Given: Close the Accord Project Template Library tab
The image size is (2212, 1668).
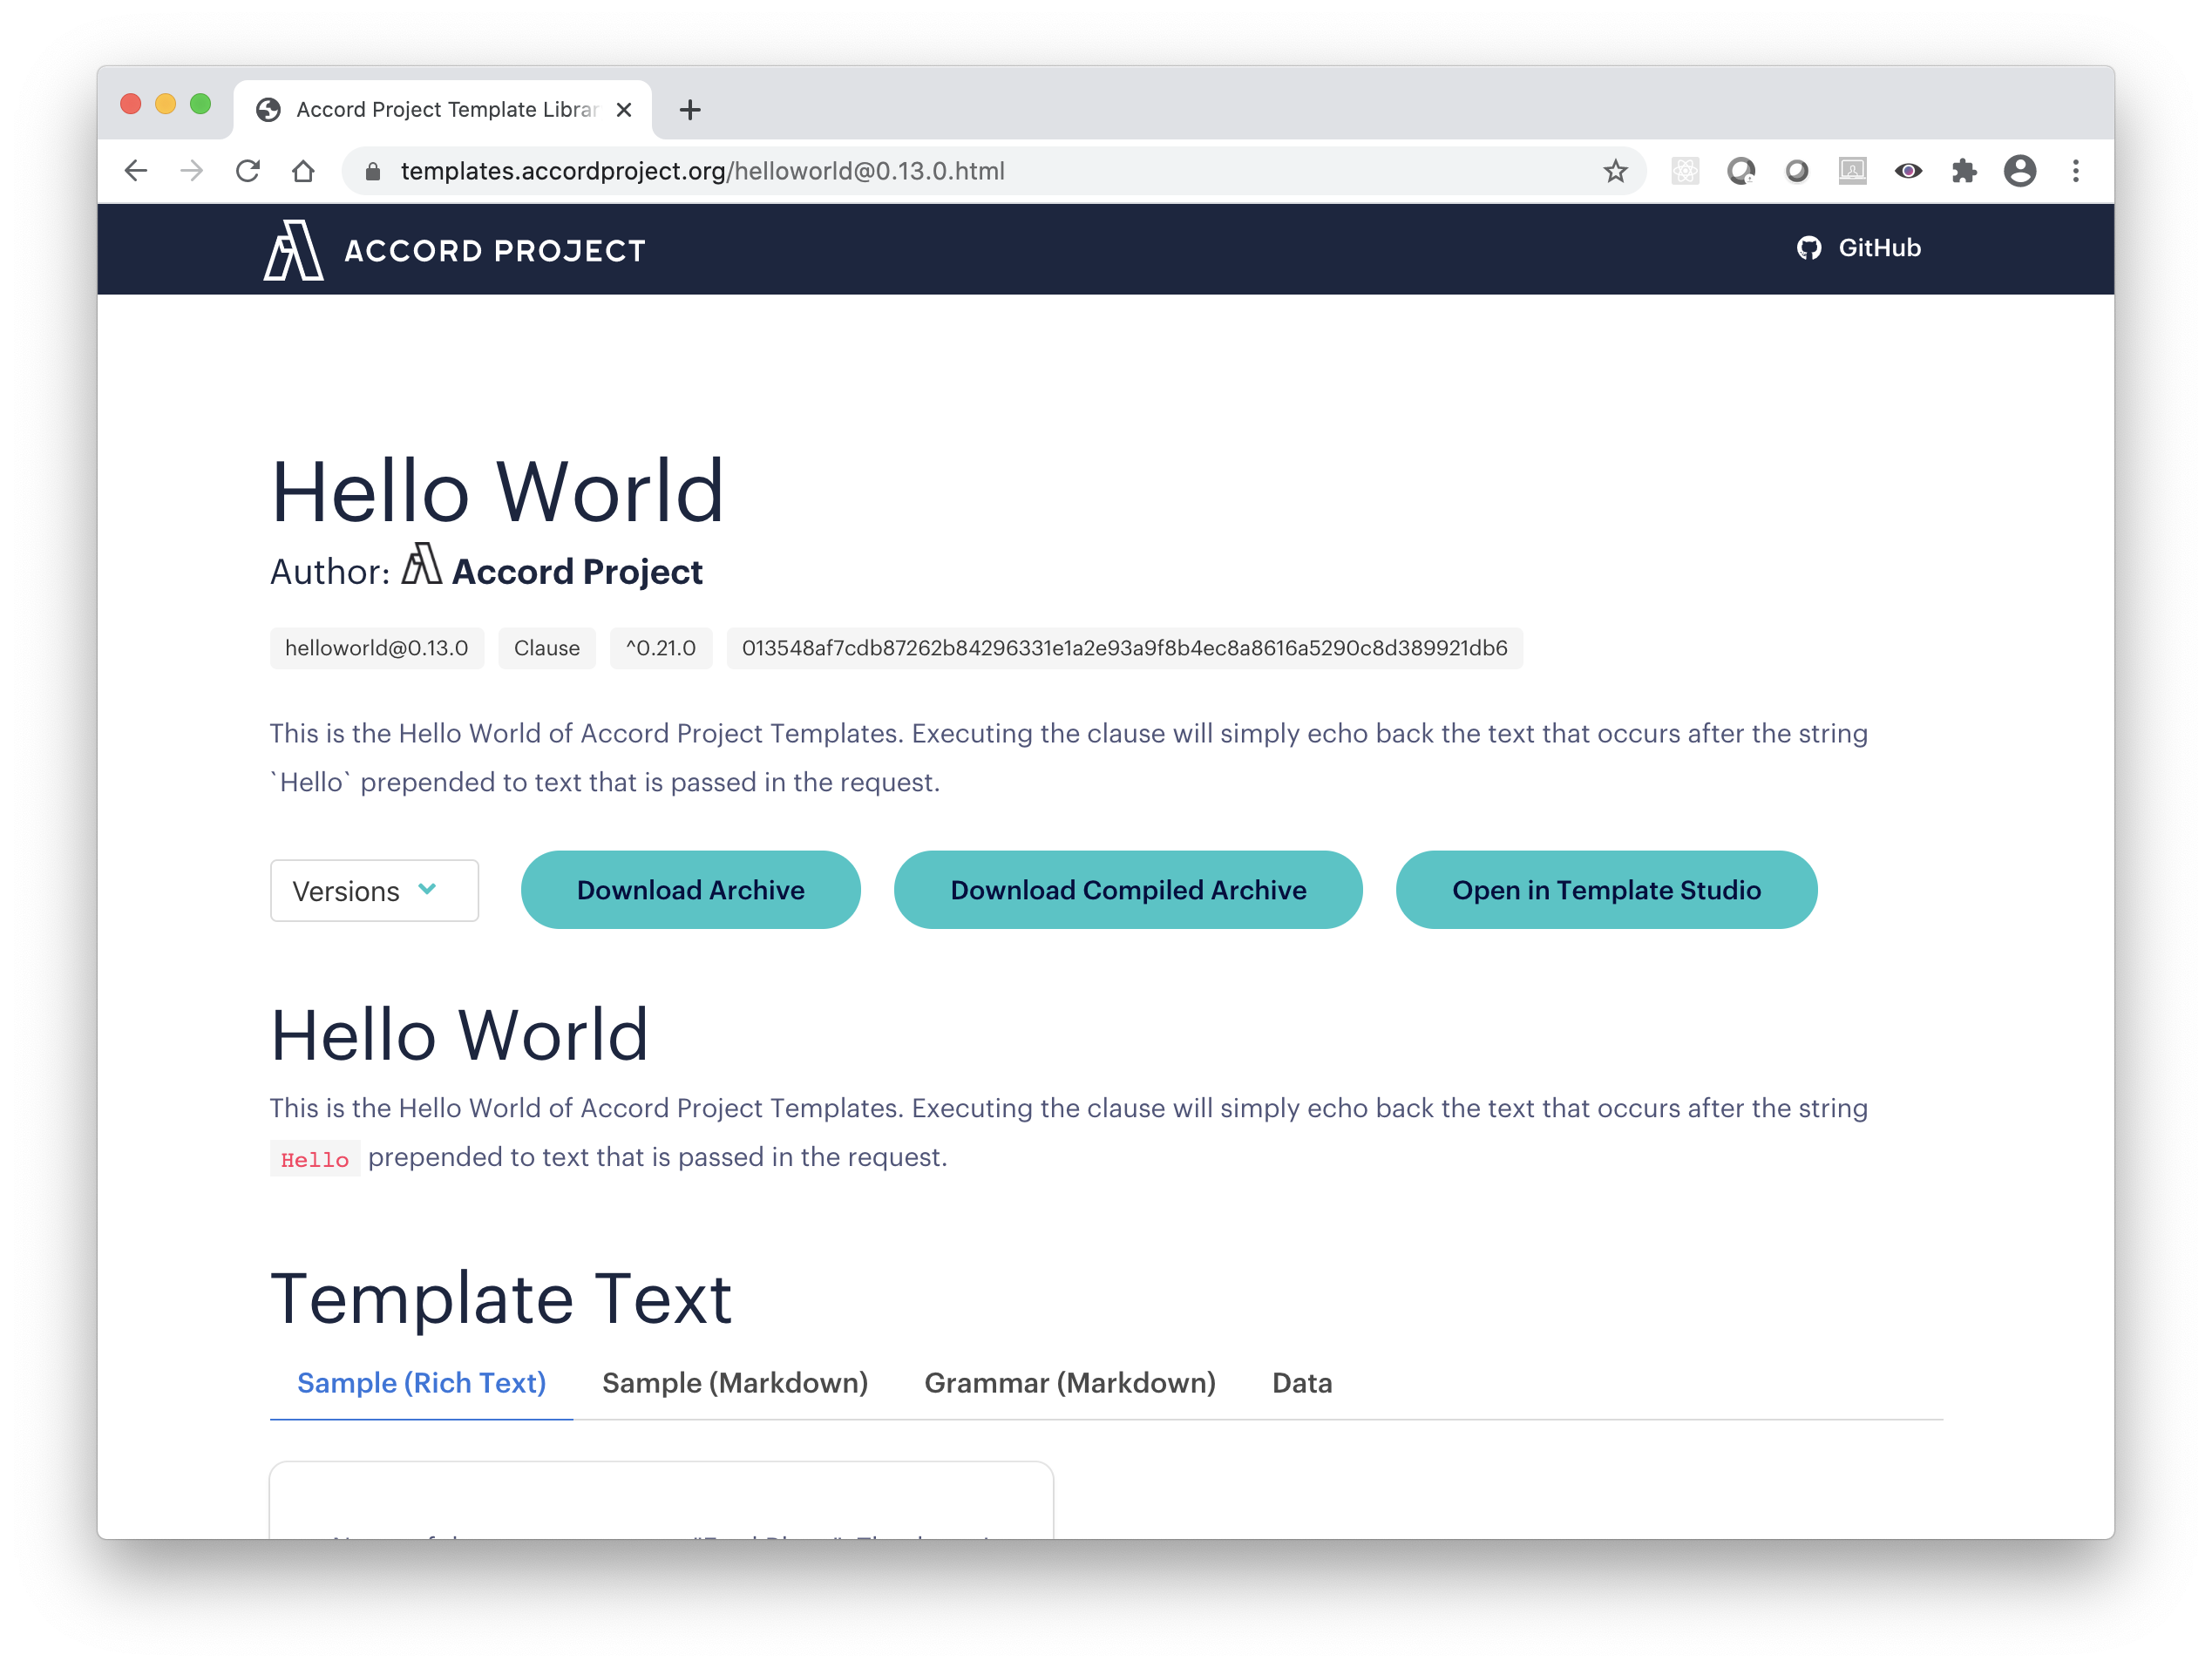Looking at the screenshot, I should (624, 110).
